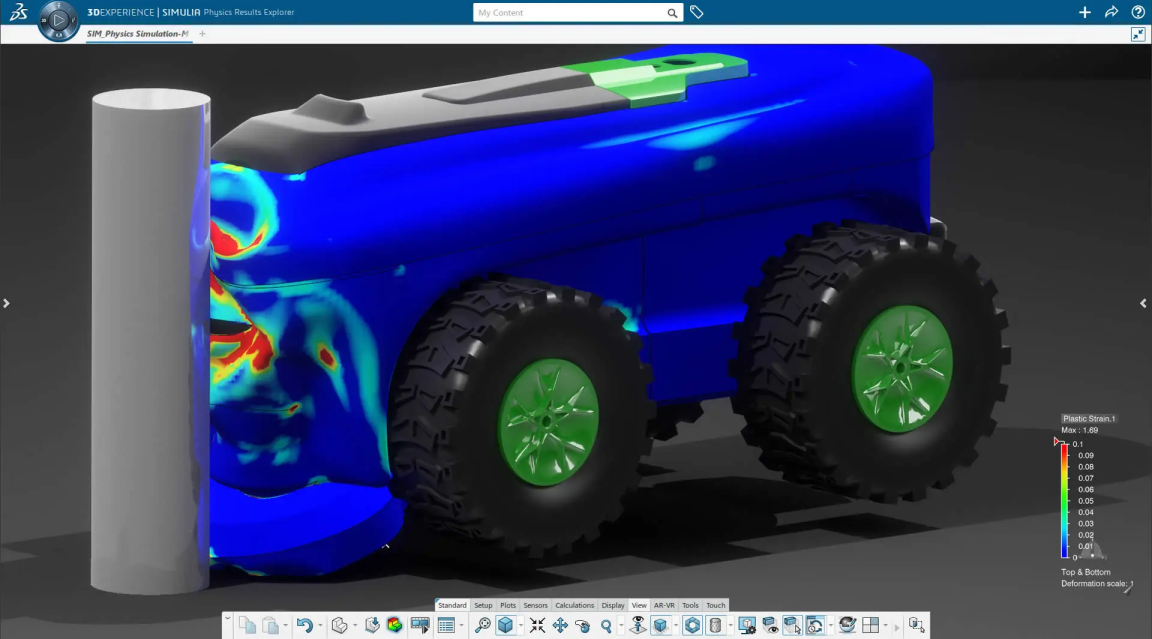Switch to the Plots tab
The image size is (1152, 639).
coord(508,605)
